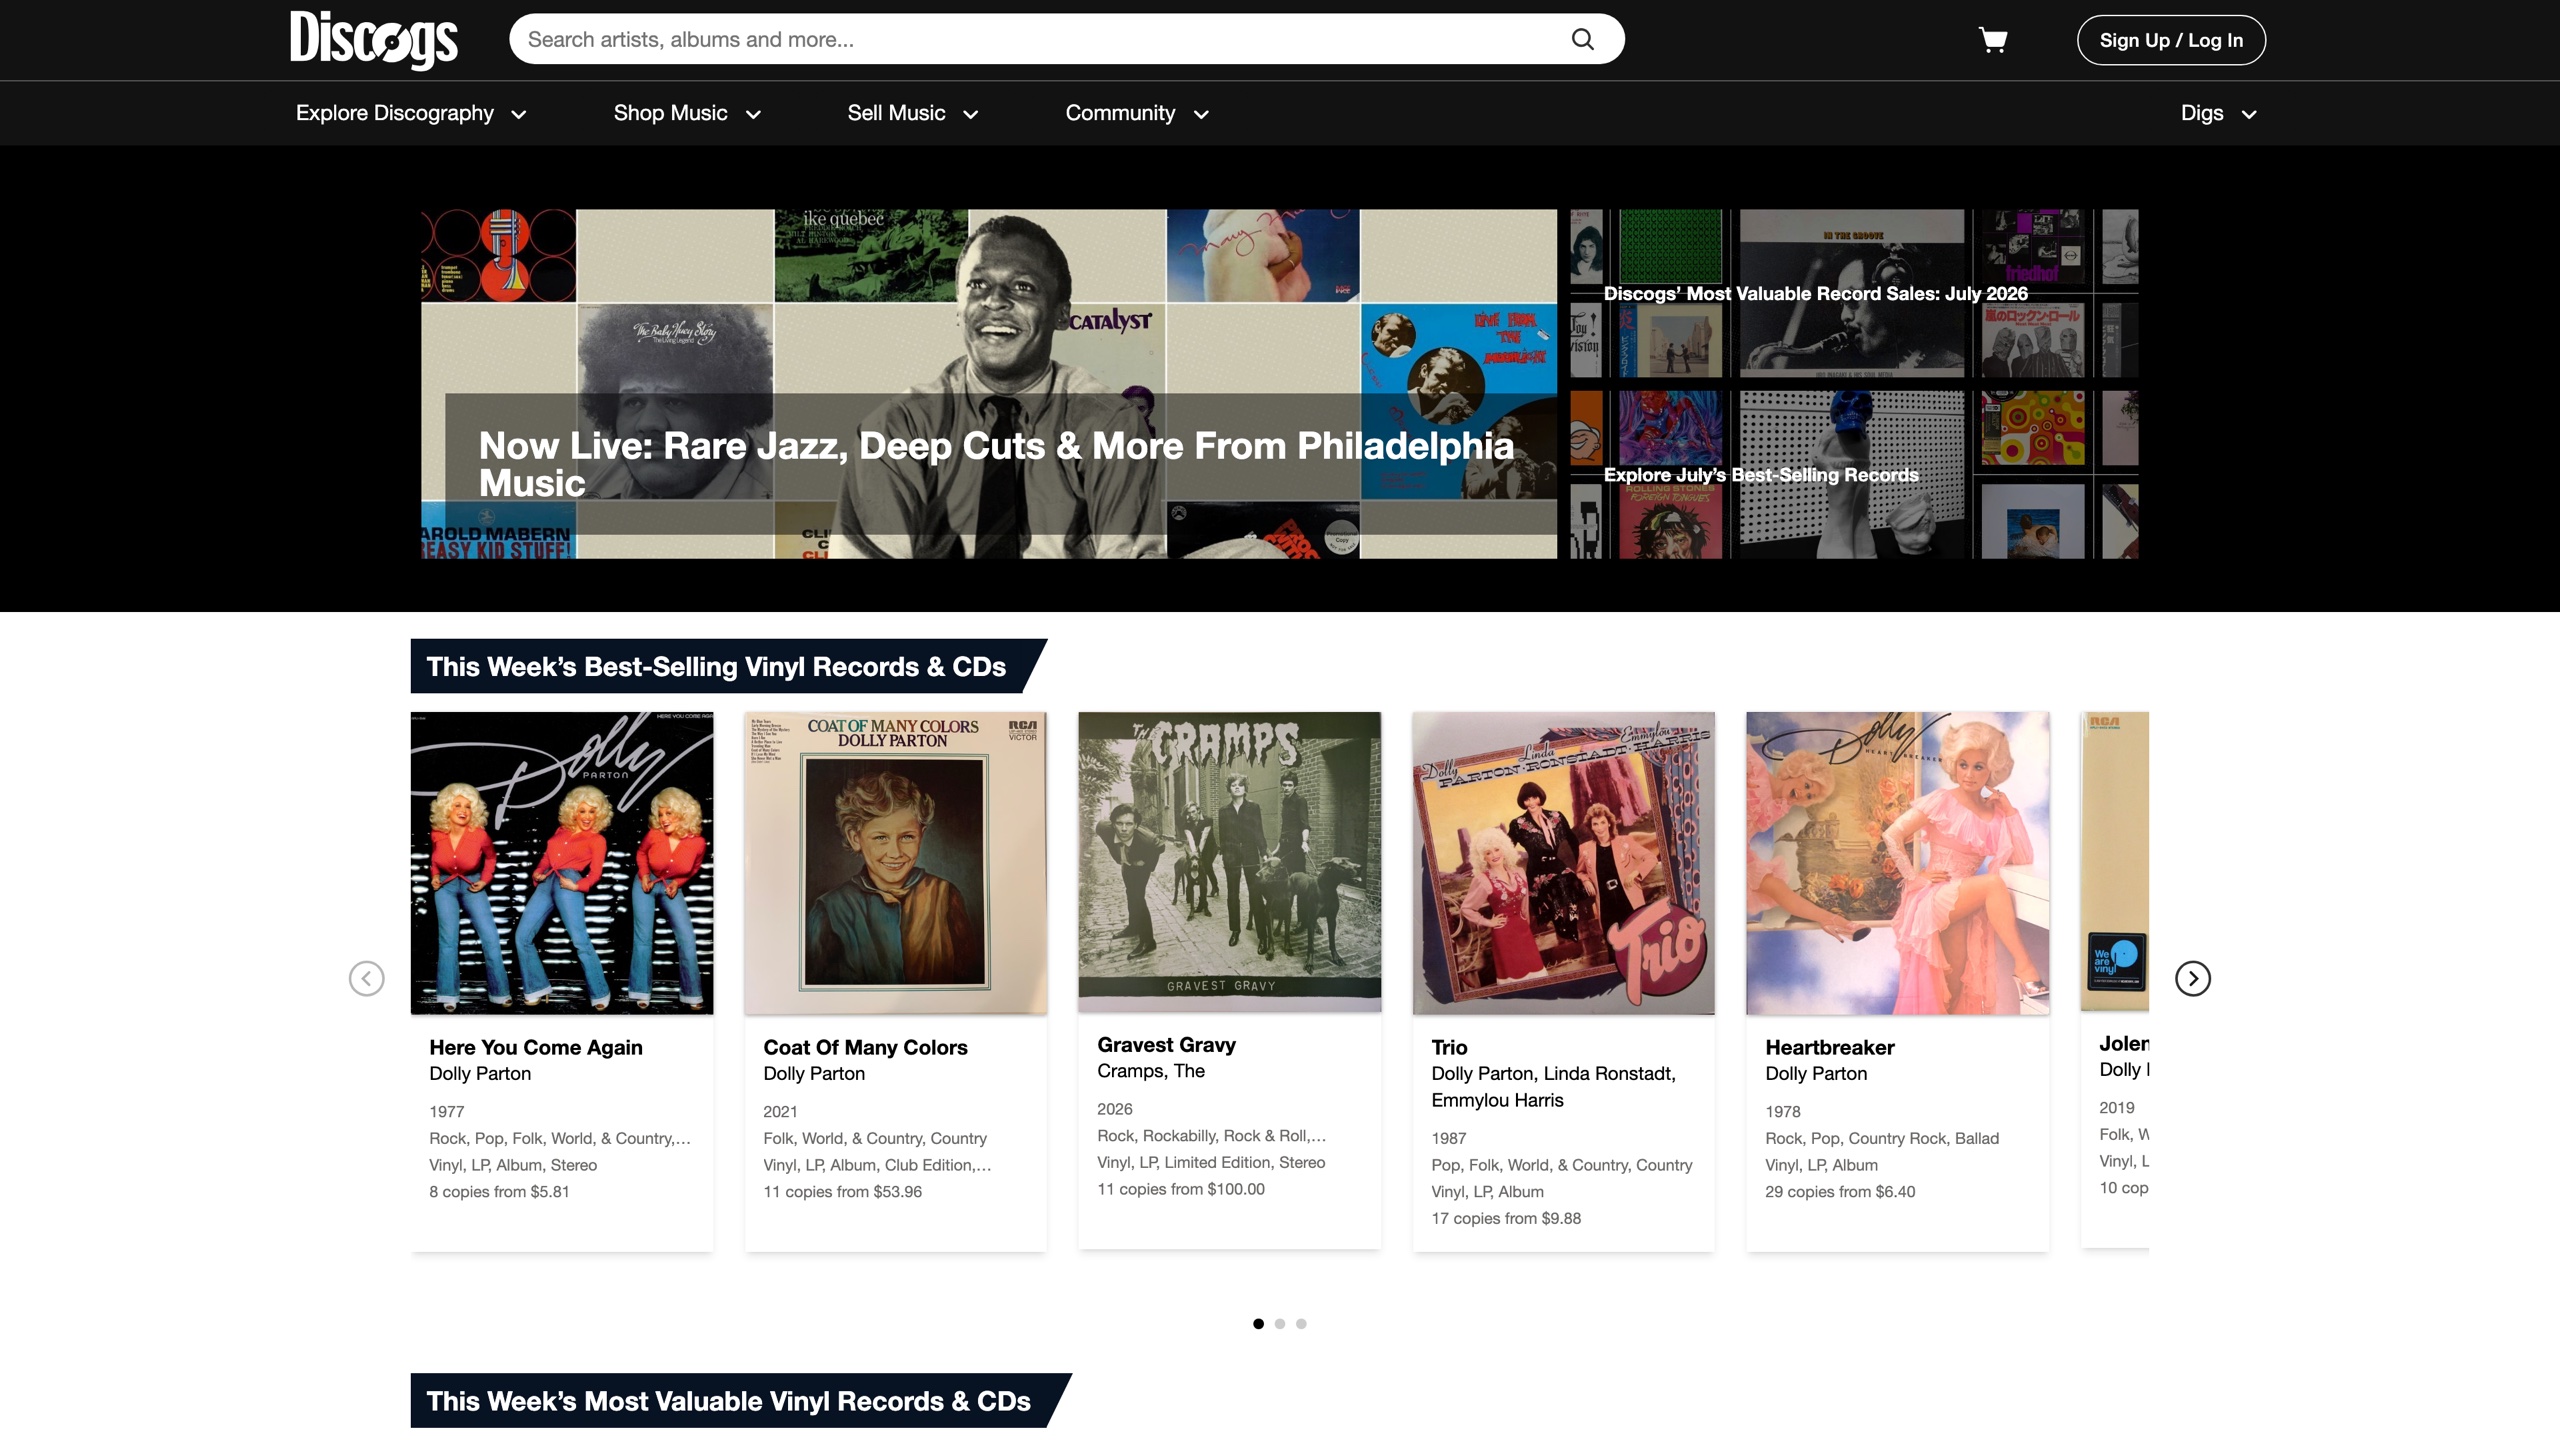This screenshot has width=2560, height=1440.
Task: Click the Discogs logo
Action: (374, 40)
